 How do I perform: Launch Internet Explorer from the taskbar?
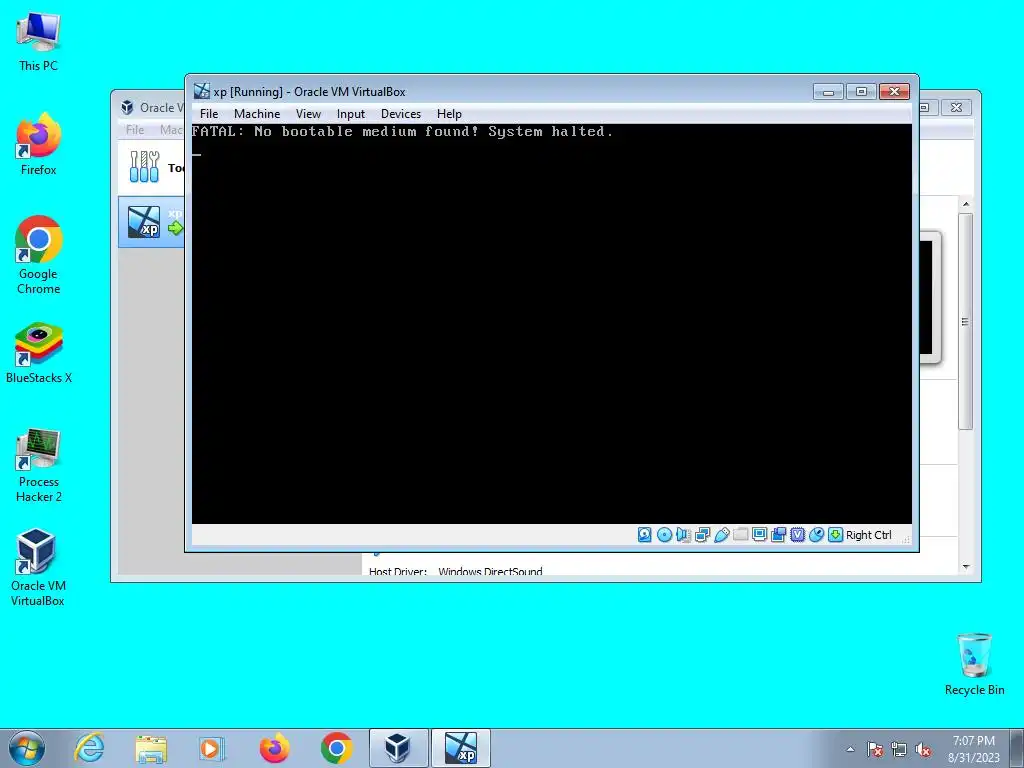click(x=89, y=748)
